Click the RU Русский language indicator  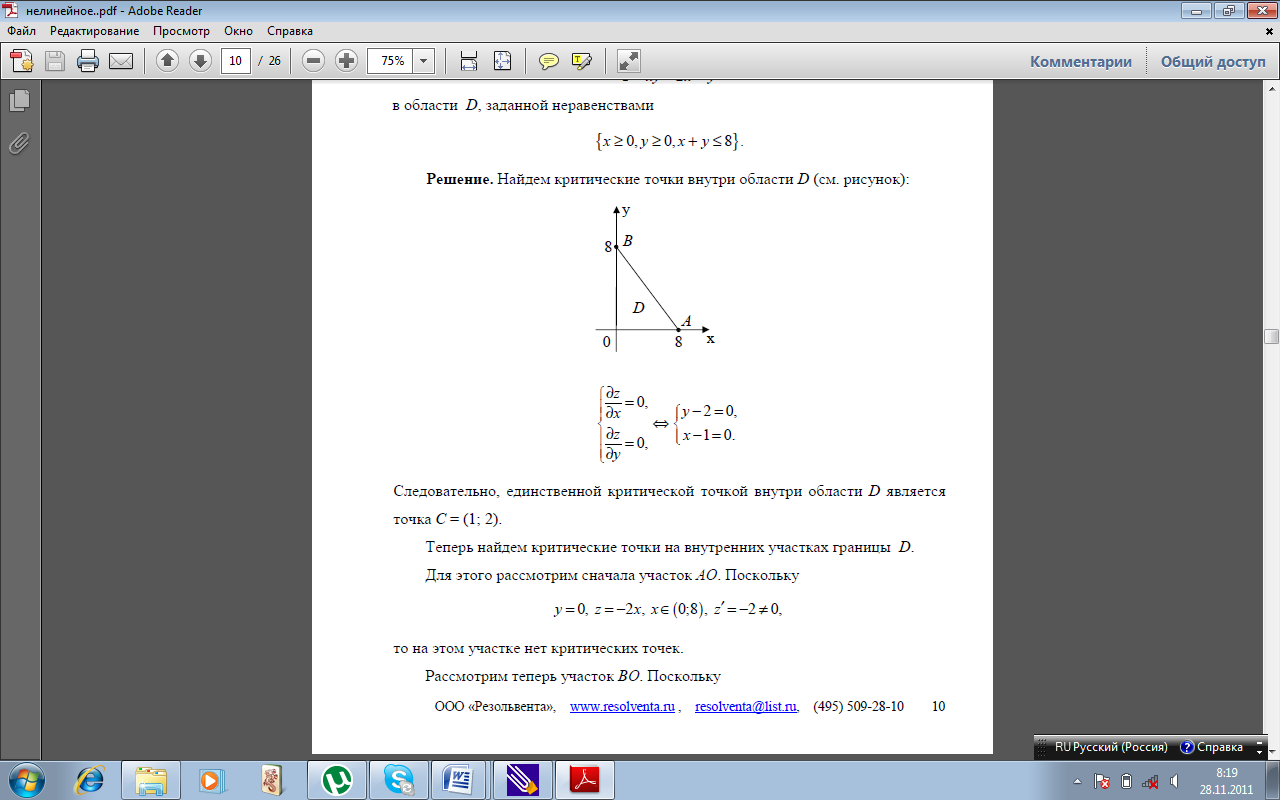pos(1112,747)
